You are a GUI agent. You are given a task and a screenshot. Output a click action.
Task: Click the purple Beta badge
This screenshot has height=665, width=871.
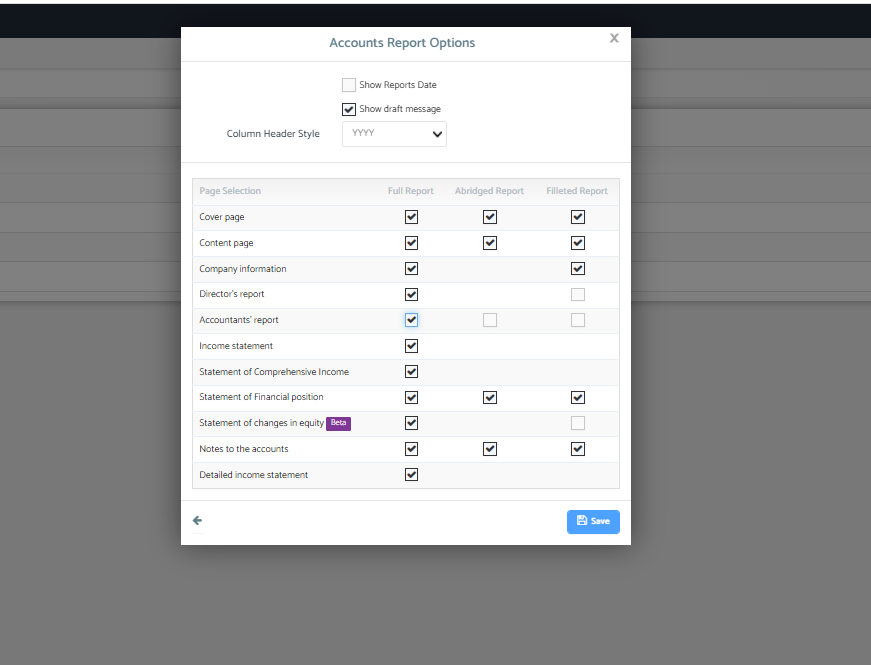click(x=338, y=423)
